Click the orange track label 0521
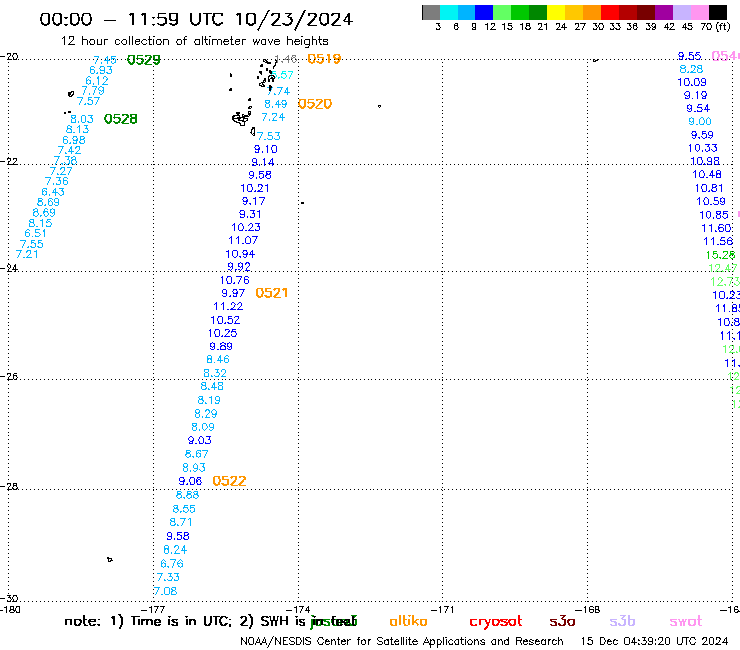This screenshot has width=740, height=650. point(271,293)
